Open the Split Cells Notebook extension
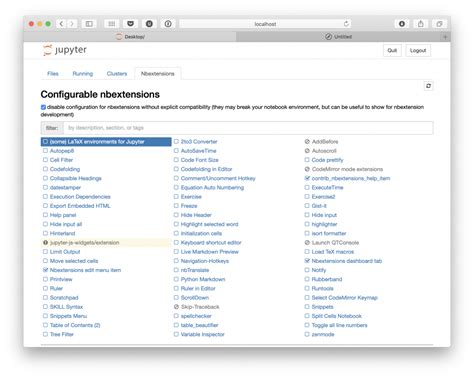This screenshot has height=378, width=474. point(336,316)
